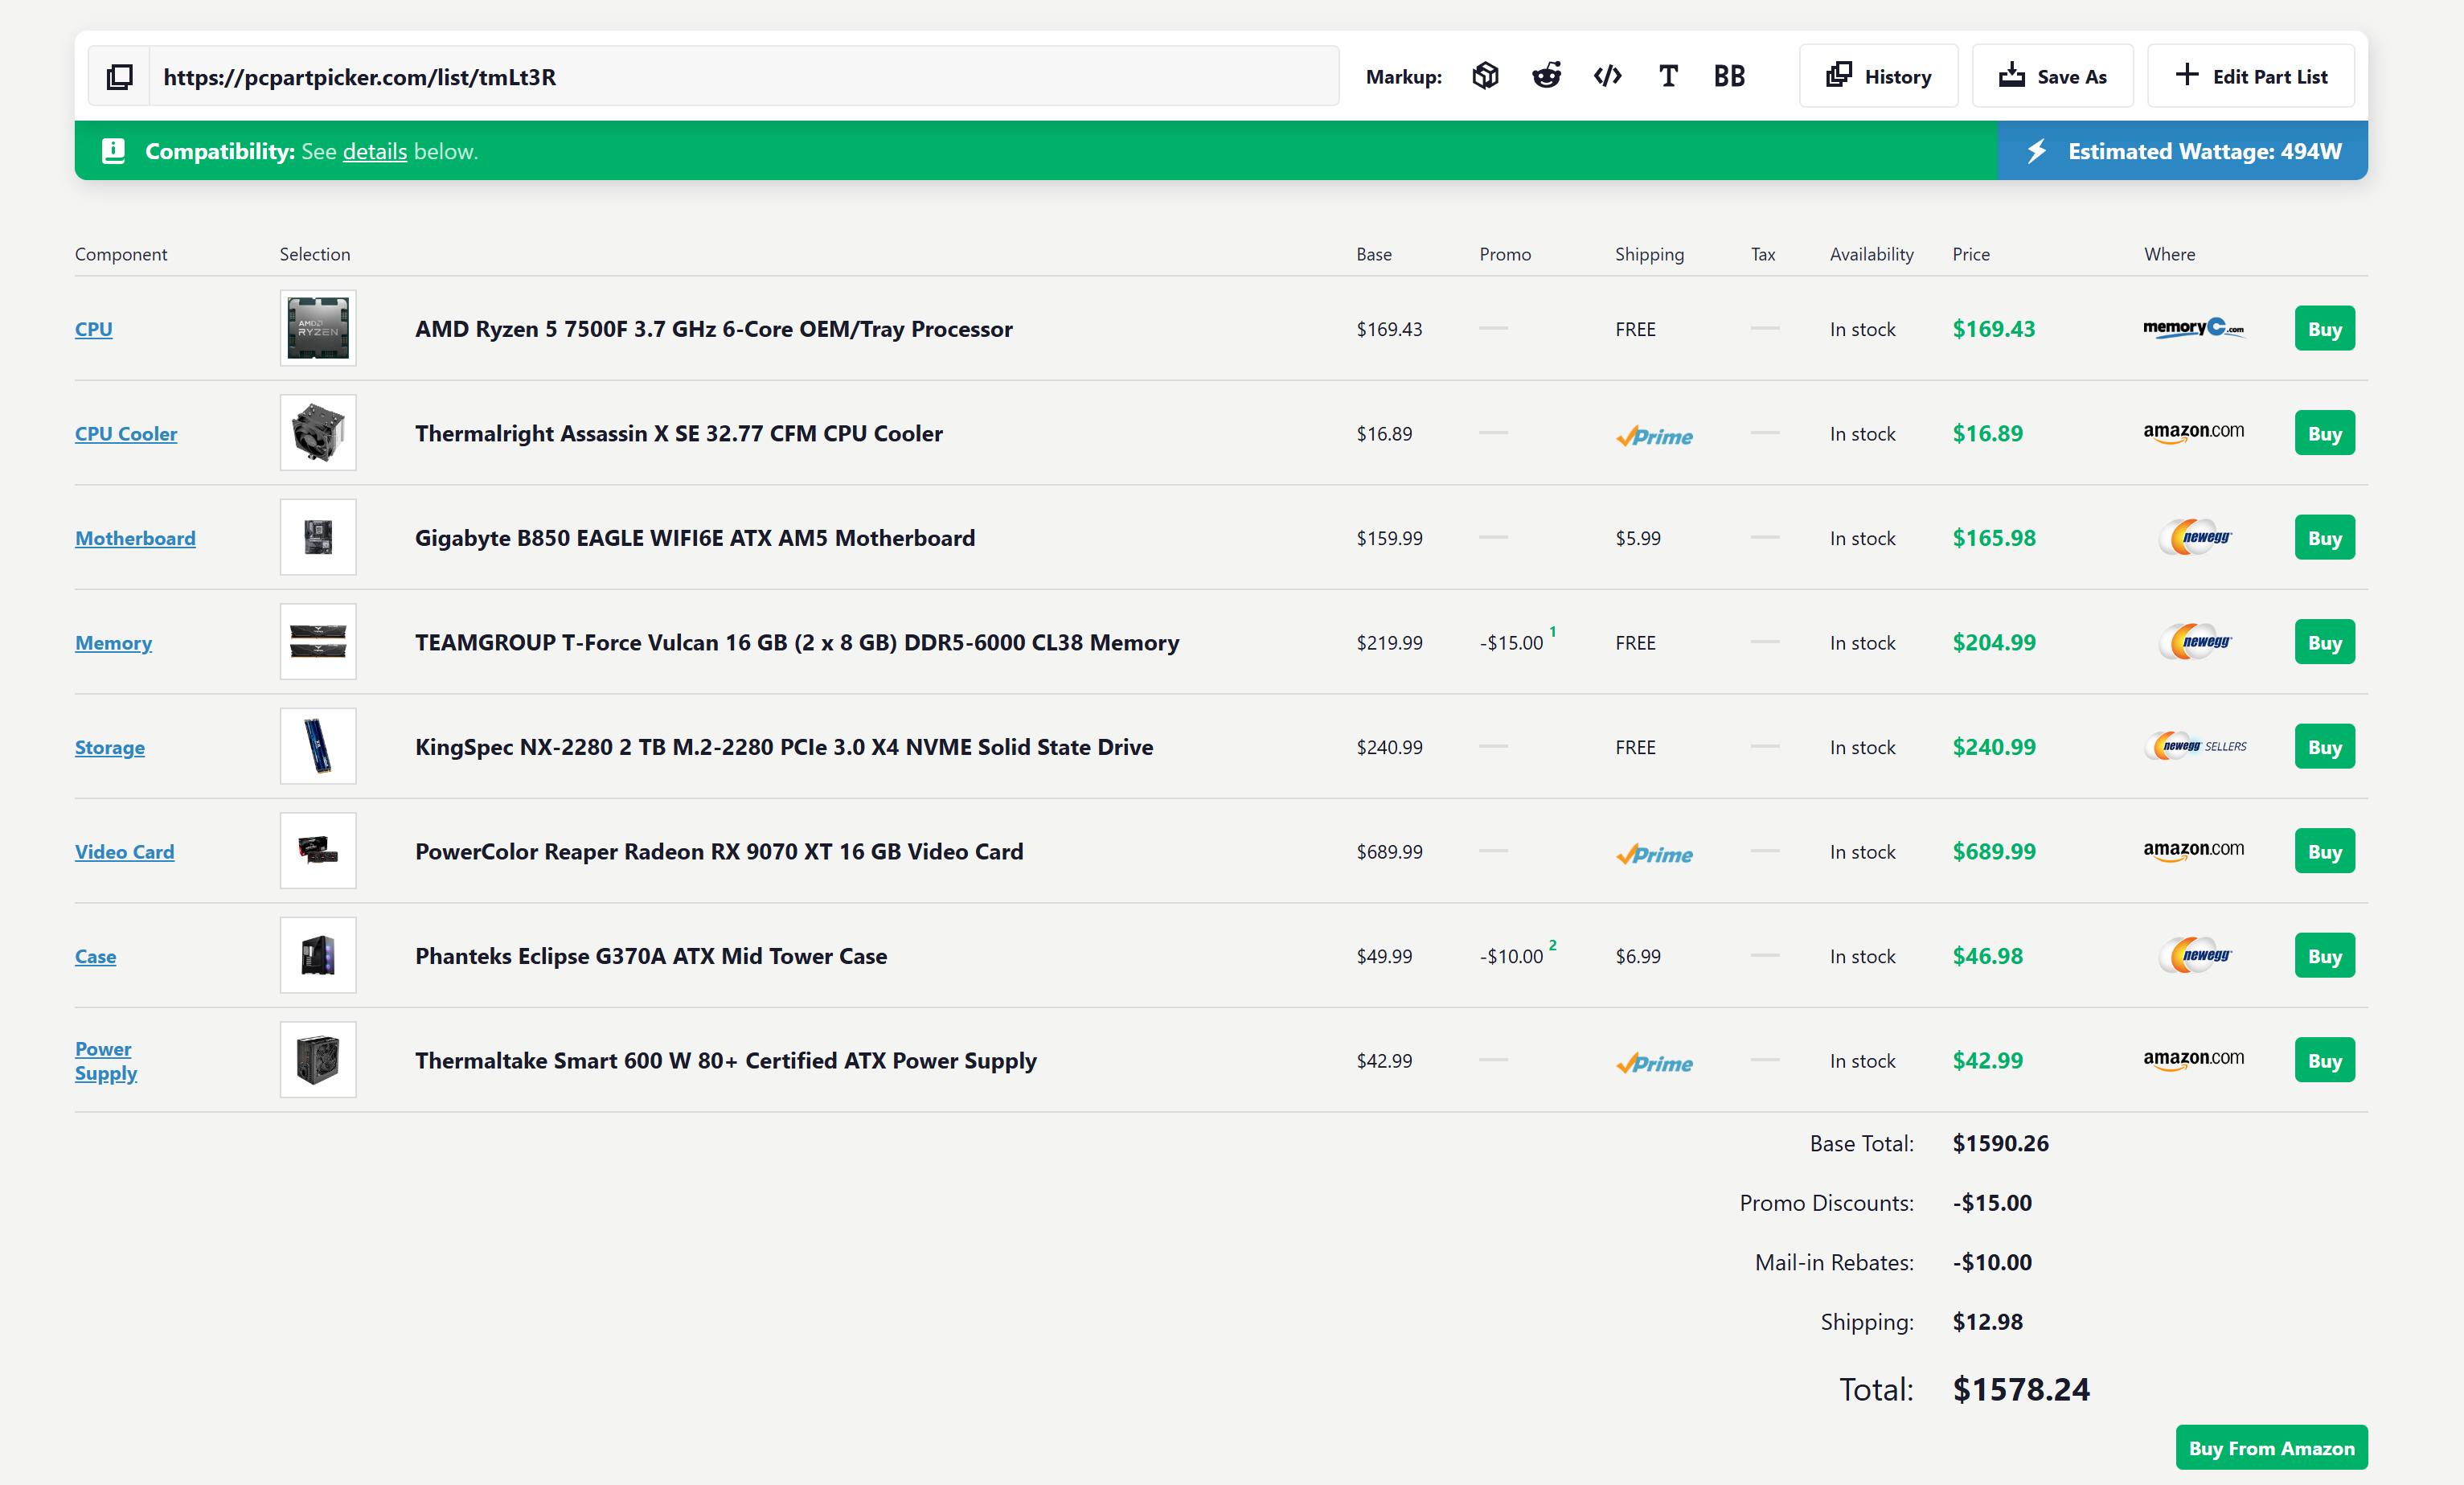Pick the plain text markup icon
The width and height of the screenshot is (2464, 1485).
pyautogui.click(x=1668, y=76)
